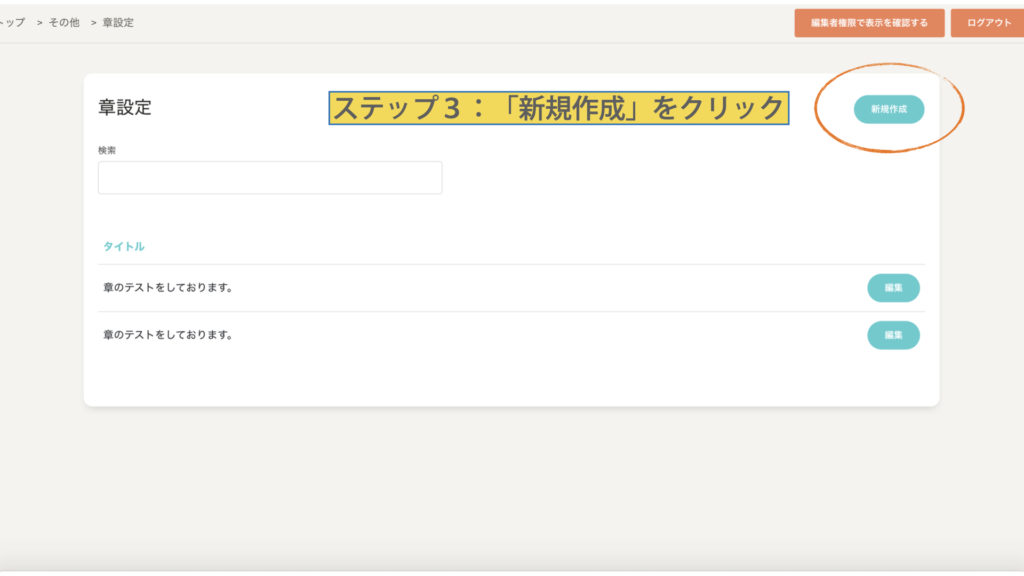Click the 章設定 page heading
Viewport: 1024px width, 576px height.
click(x=125, y=108)
